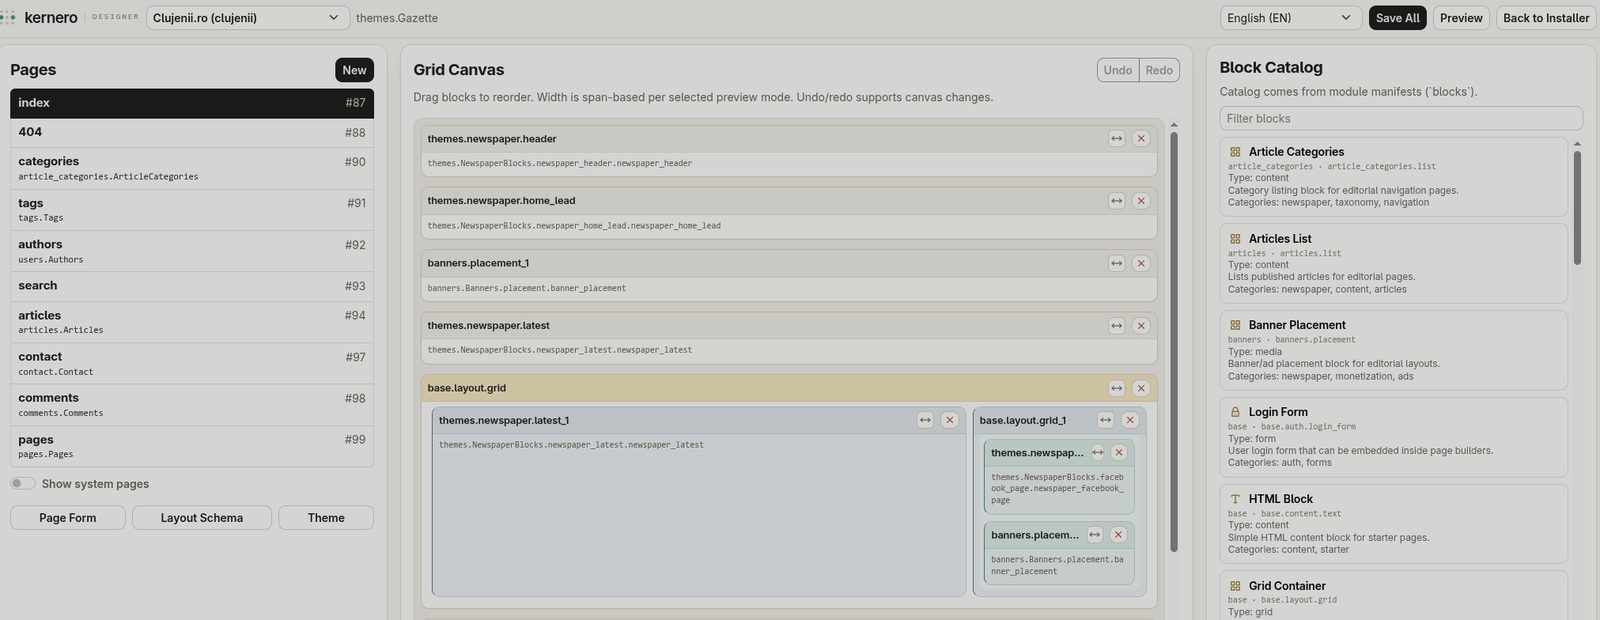Focus the Filter blocks input

[x=1401, y=118]
